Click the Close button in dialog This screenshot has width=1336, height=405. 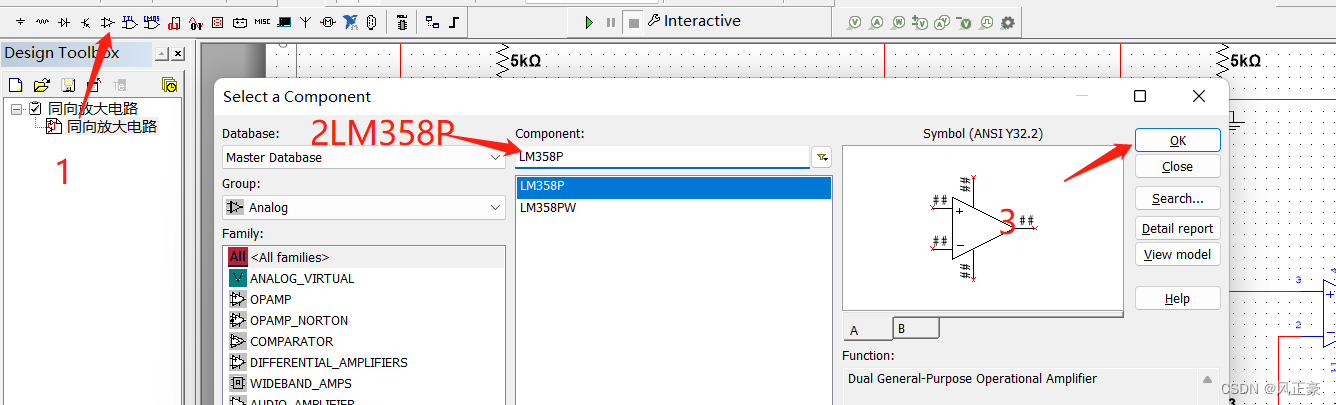click(1178, 166)
